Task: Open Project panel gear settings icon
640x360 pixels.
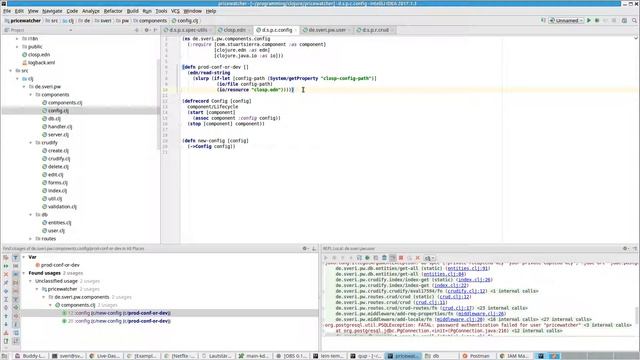Action: [x=147, y=30]
